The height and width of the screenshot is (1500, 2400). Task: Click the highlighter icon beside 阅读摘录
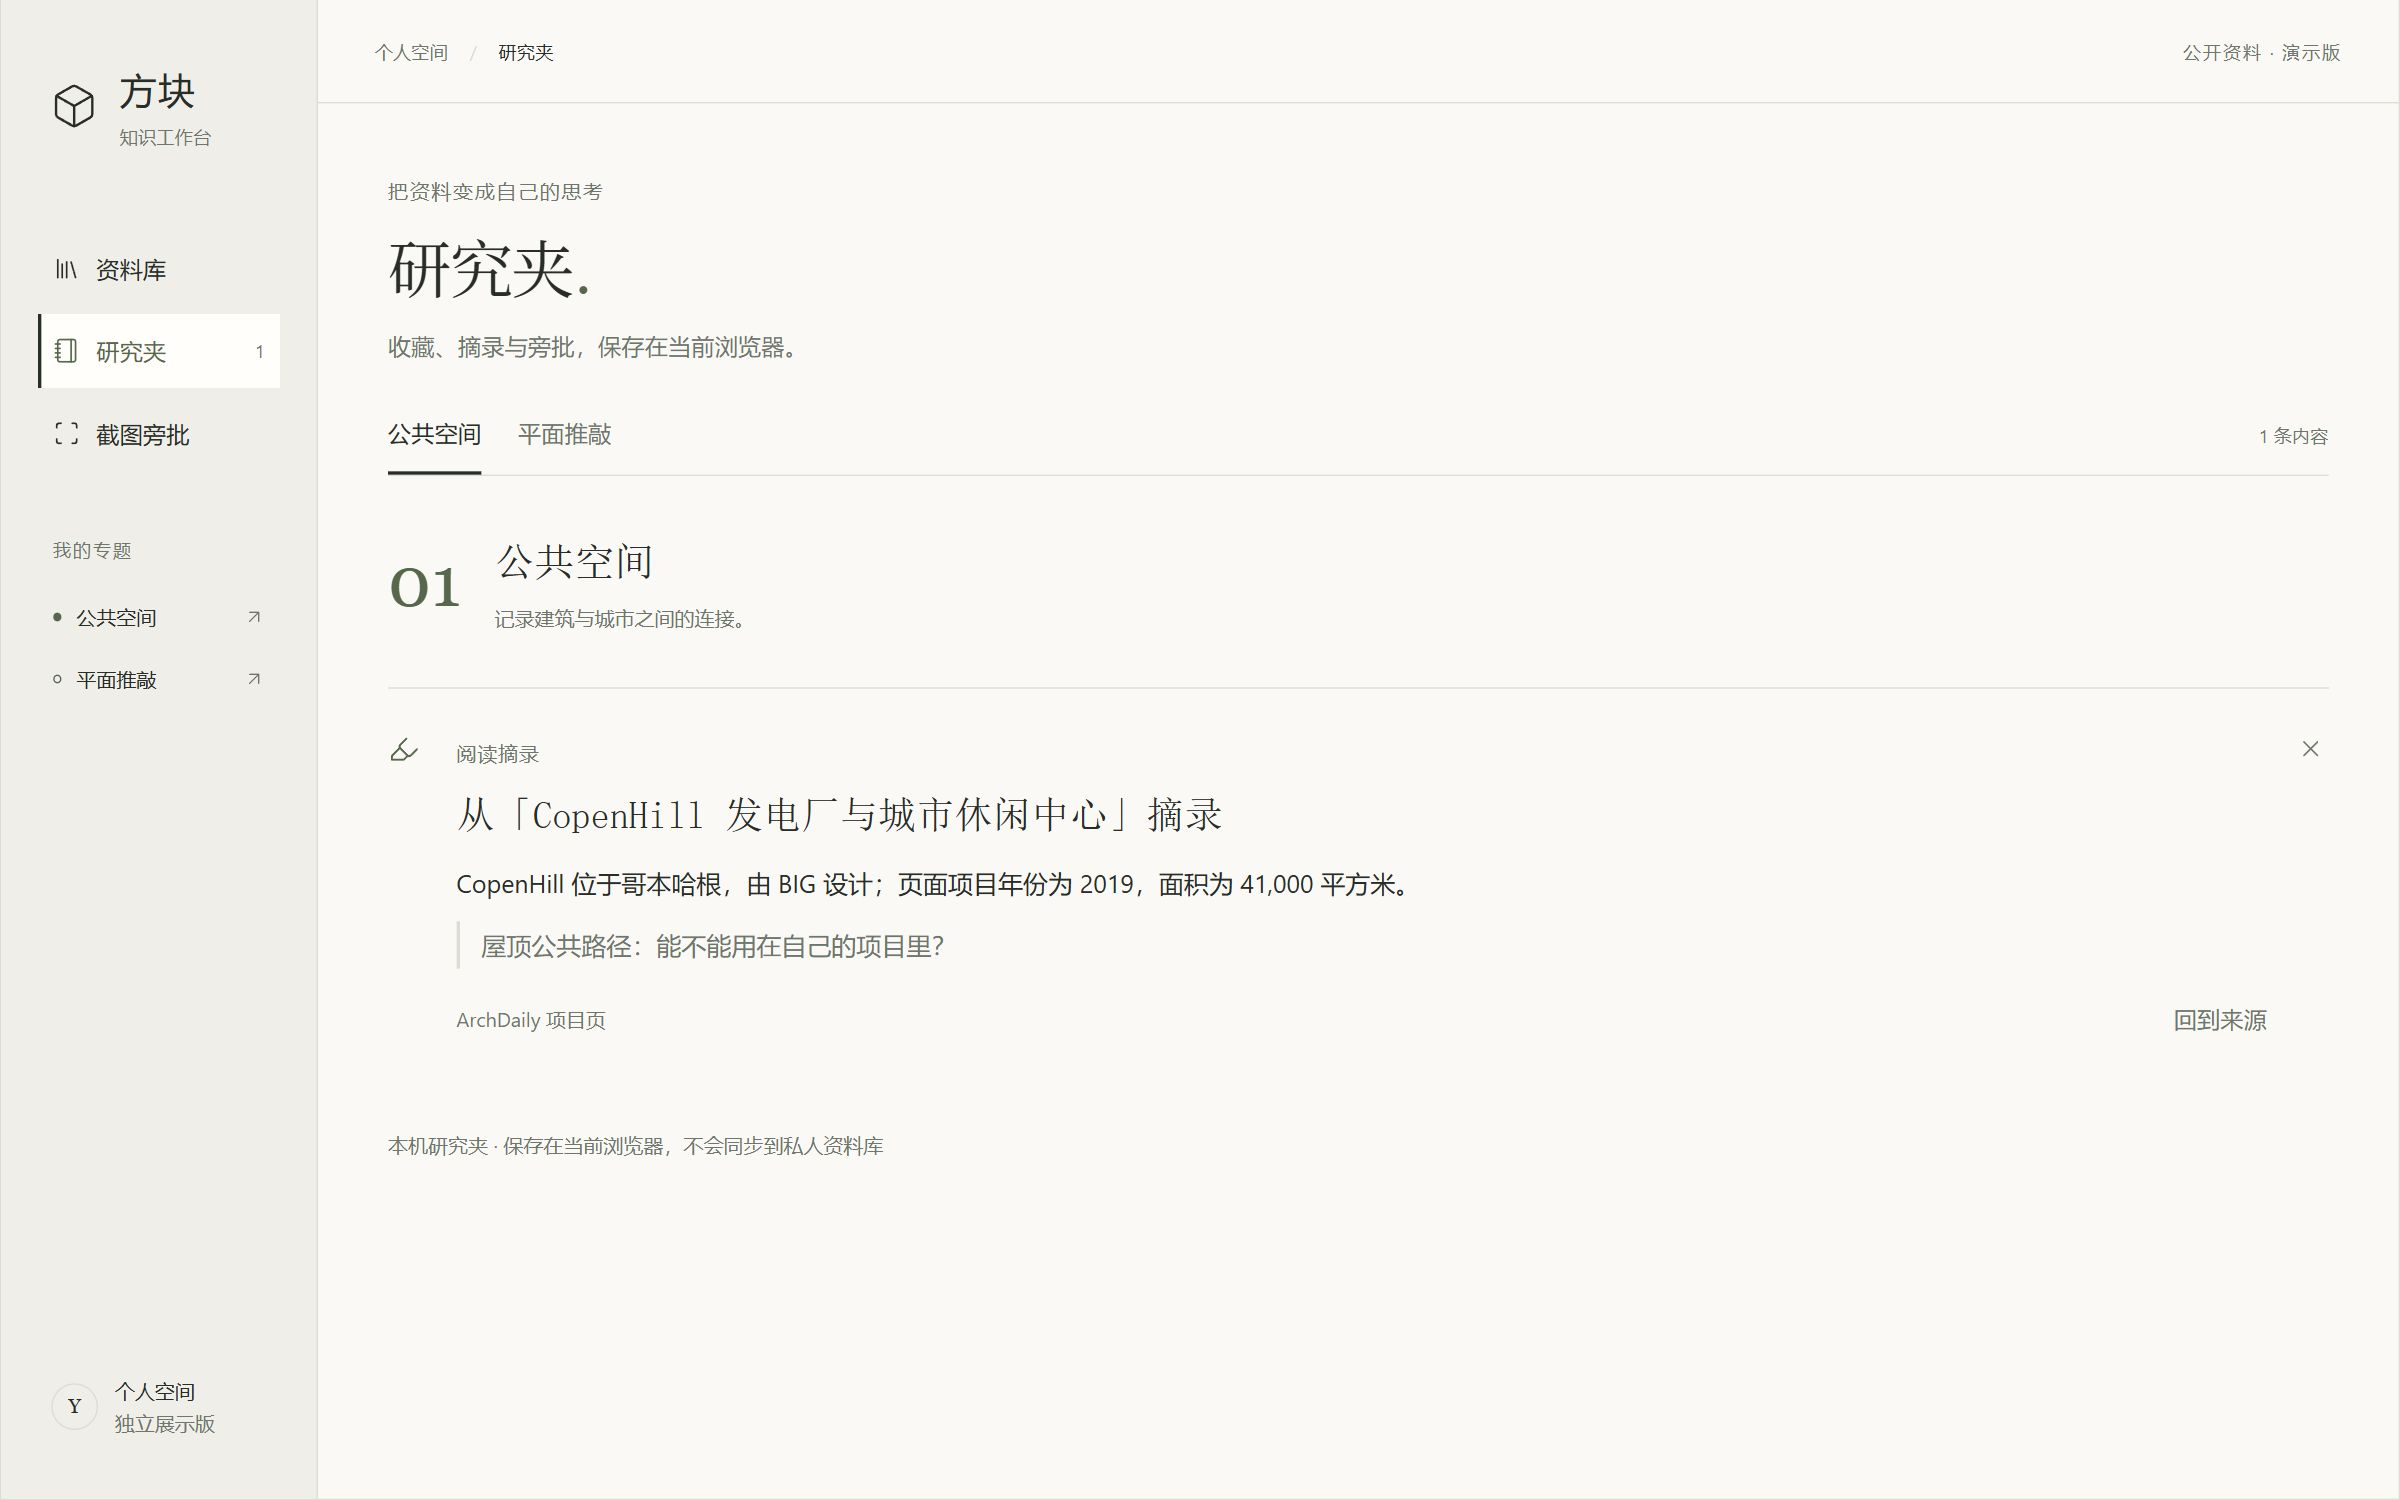pyautogui.click(x=404, y=750)
